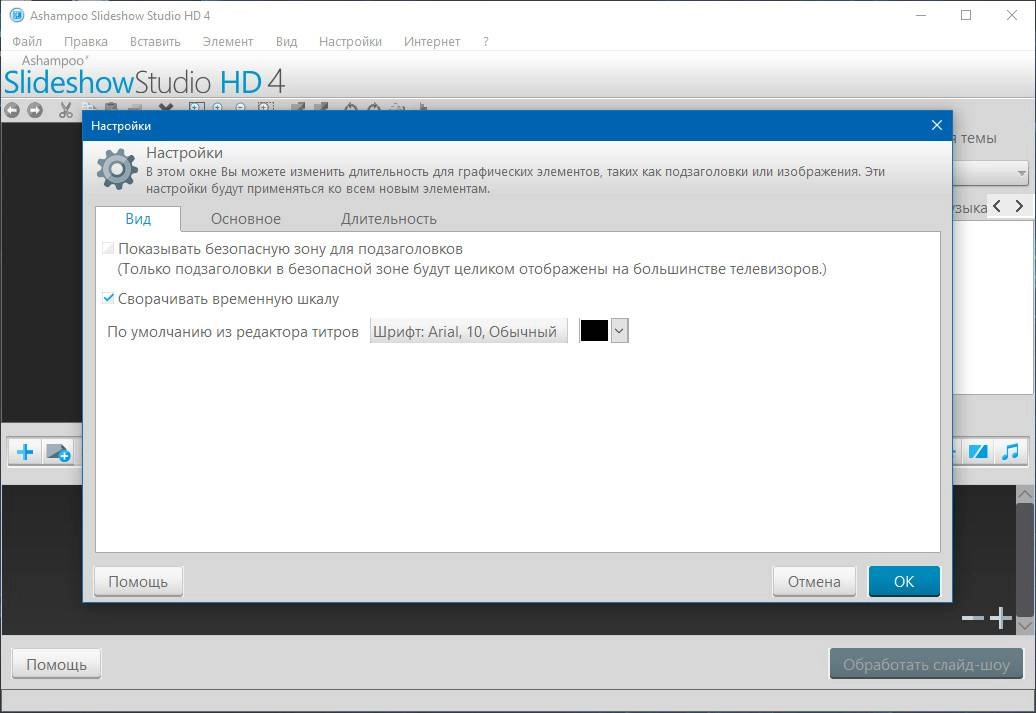Open the font color dropdown arrow

(x=619, y=330)
